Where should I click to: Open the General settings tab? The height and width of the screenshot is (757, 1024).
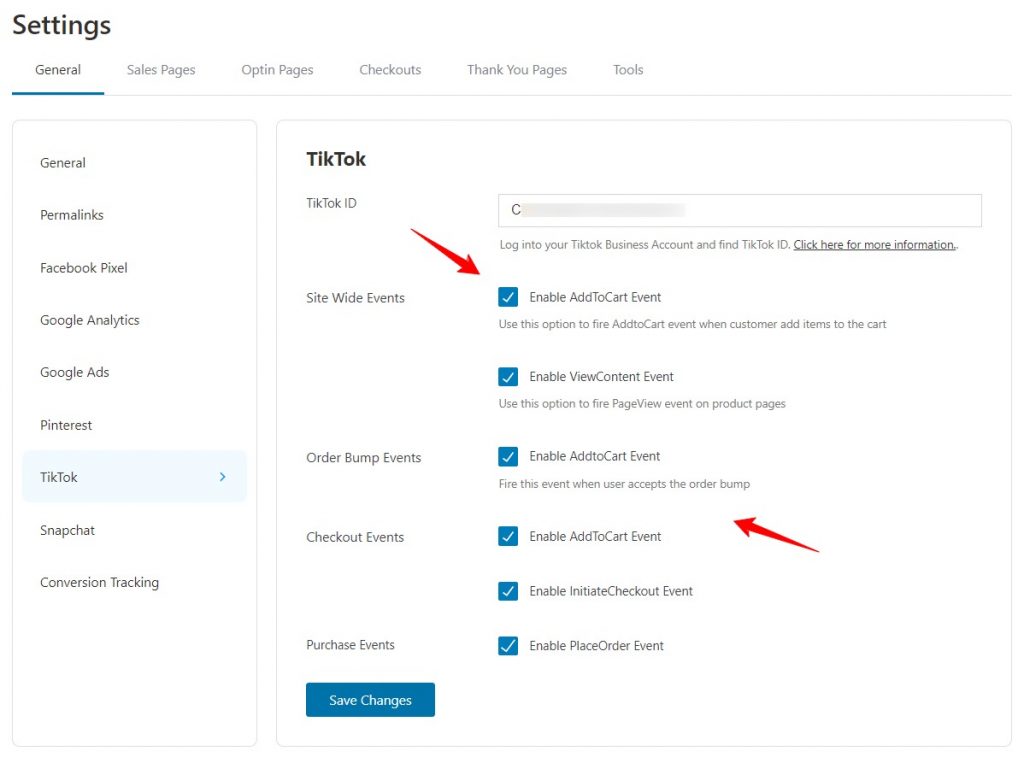pyautogui.click(x=58, y=70)
